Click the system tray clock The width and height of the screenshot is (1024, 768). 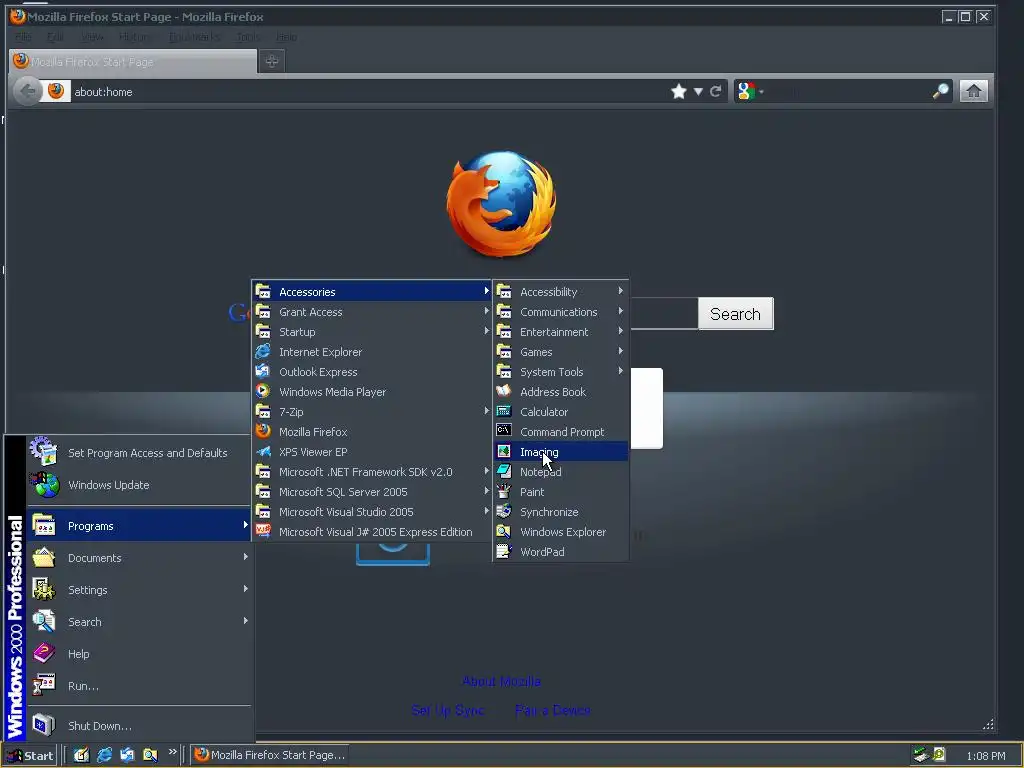pyautogui.click(x=985, y=756)
